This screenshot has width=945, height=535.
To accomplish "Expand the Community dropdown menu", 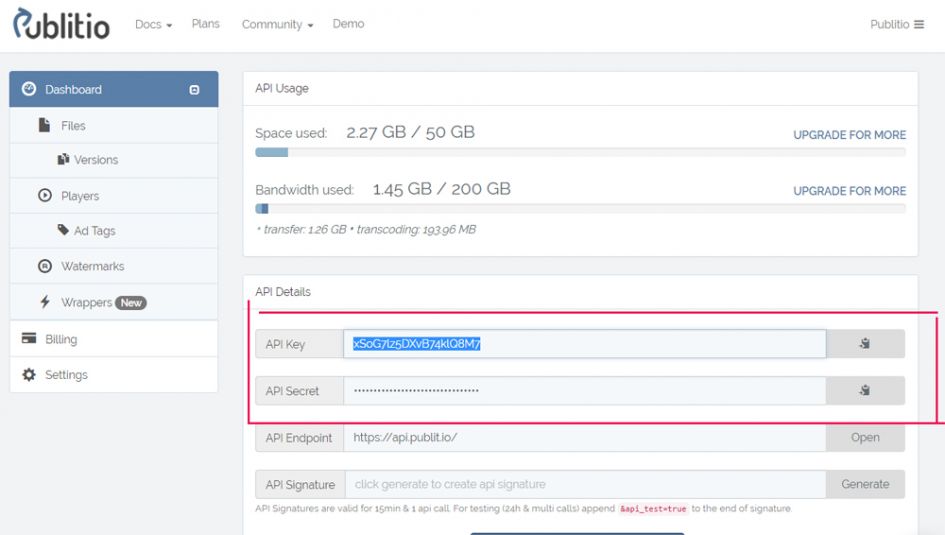I will (x=277, y=25).
